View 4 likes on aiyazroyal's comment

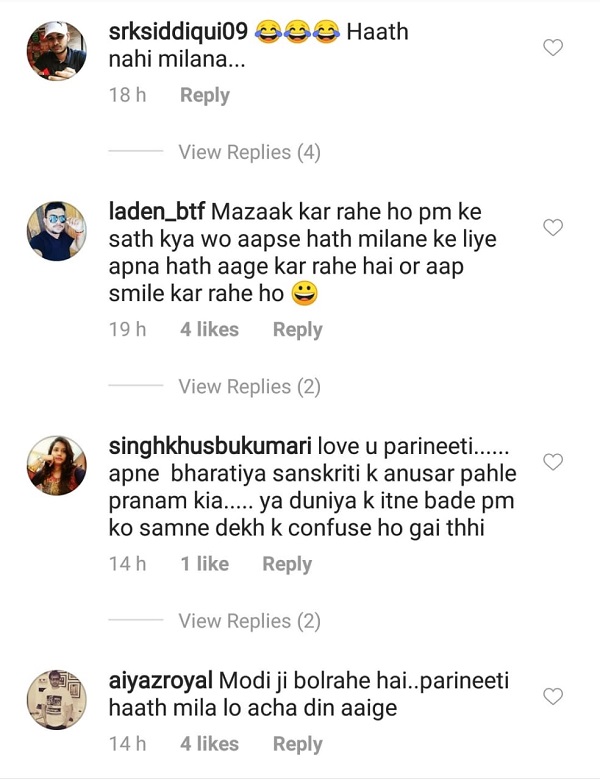click(x=209, y=744)
